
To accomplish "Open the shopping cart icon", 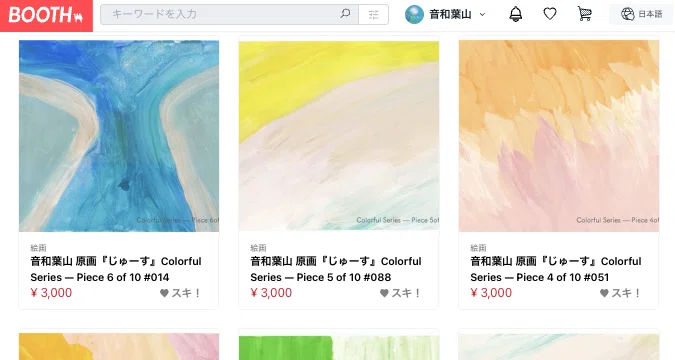I will (584, 14).
